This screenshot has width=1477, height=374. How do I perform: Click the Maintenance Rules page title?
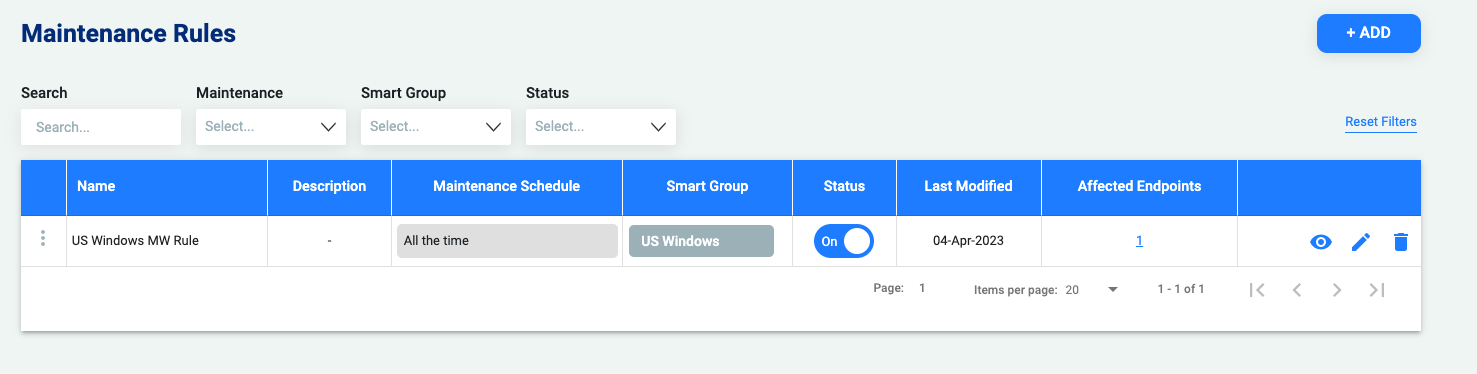(128, 33)
